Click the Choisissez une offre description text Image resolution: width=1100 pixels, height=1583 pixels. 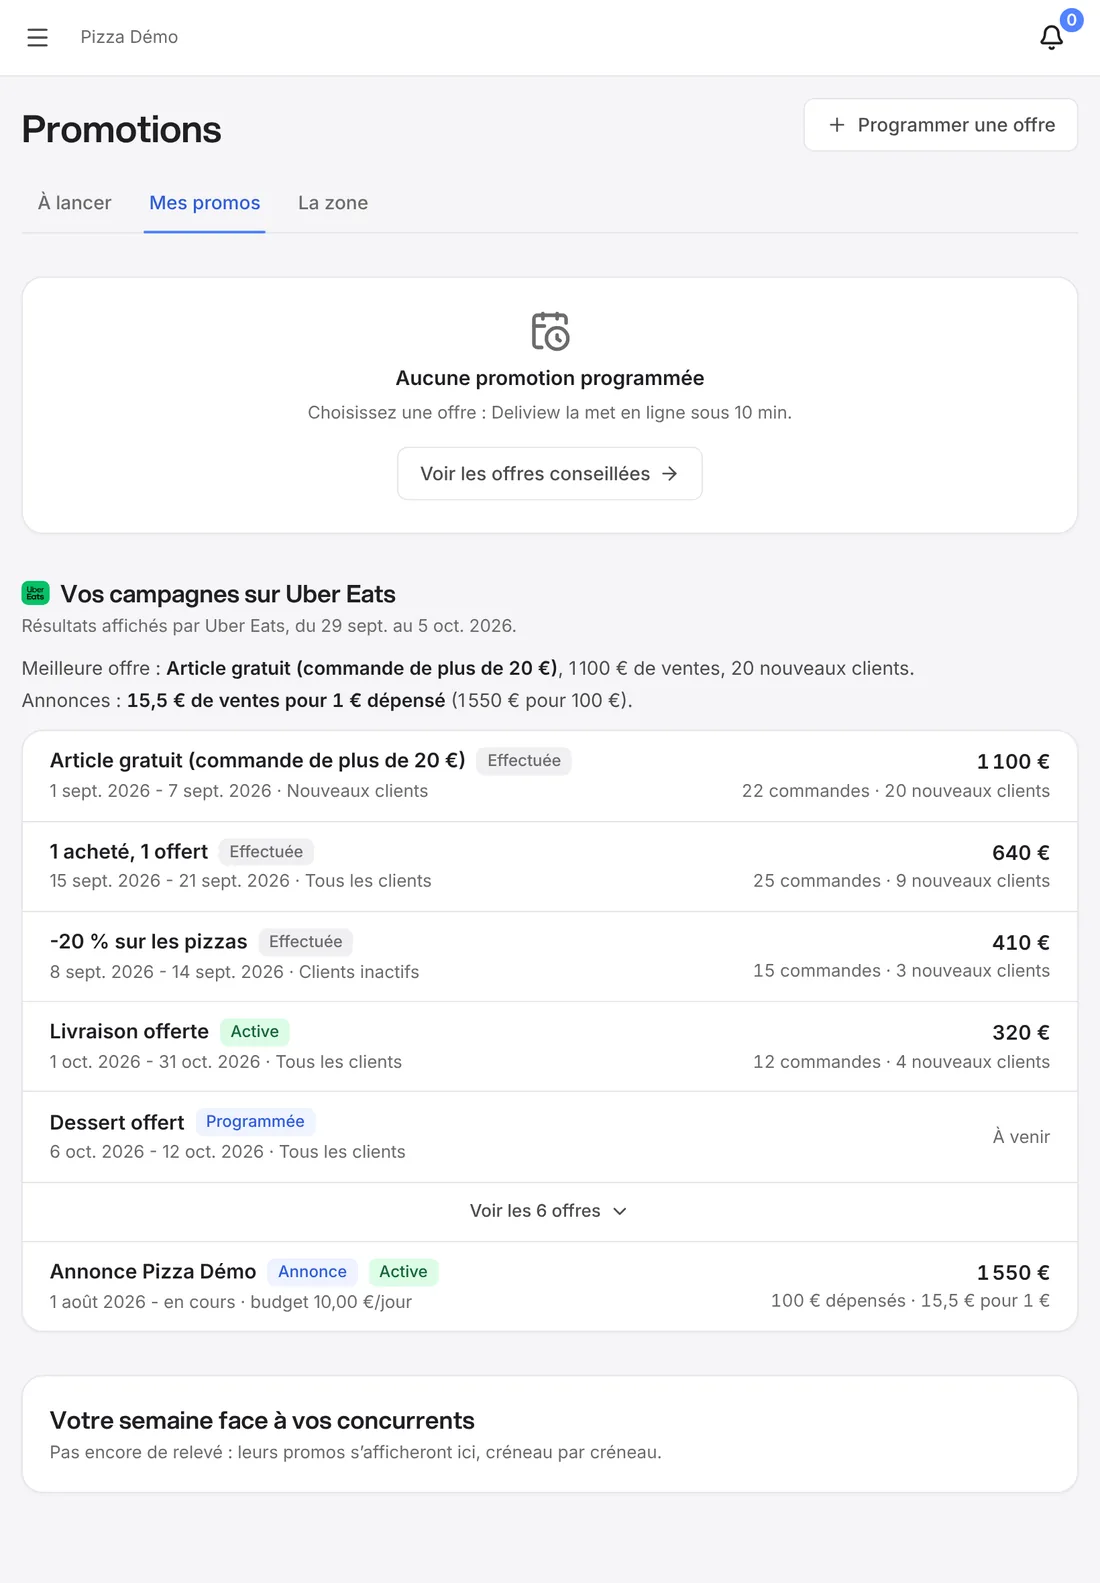click(x=550, y=413)
